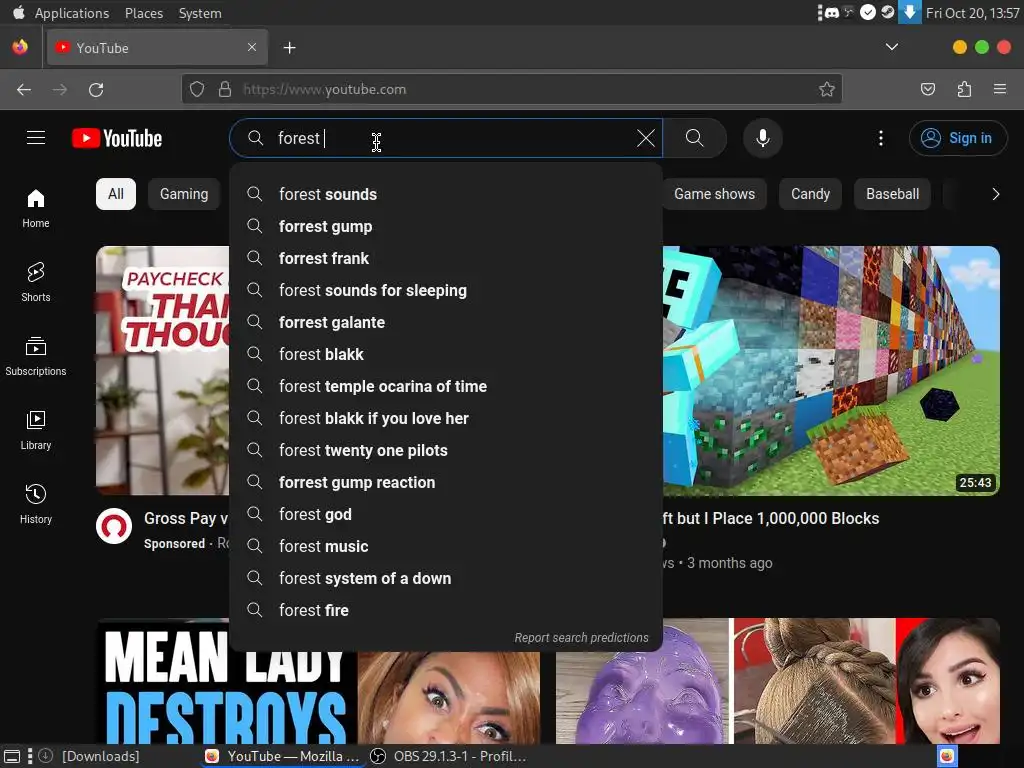Pick suggestion "forest temple ocarina of time"
1024x768 pixels.
[445, 386]
